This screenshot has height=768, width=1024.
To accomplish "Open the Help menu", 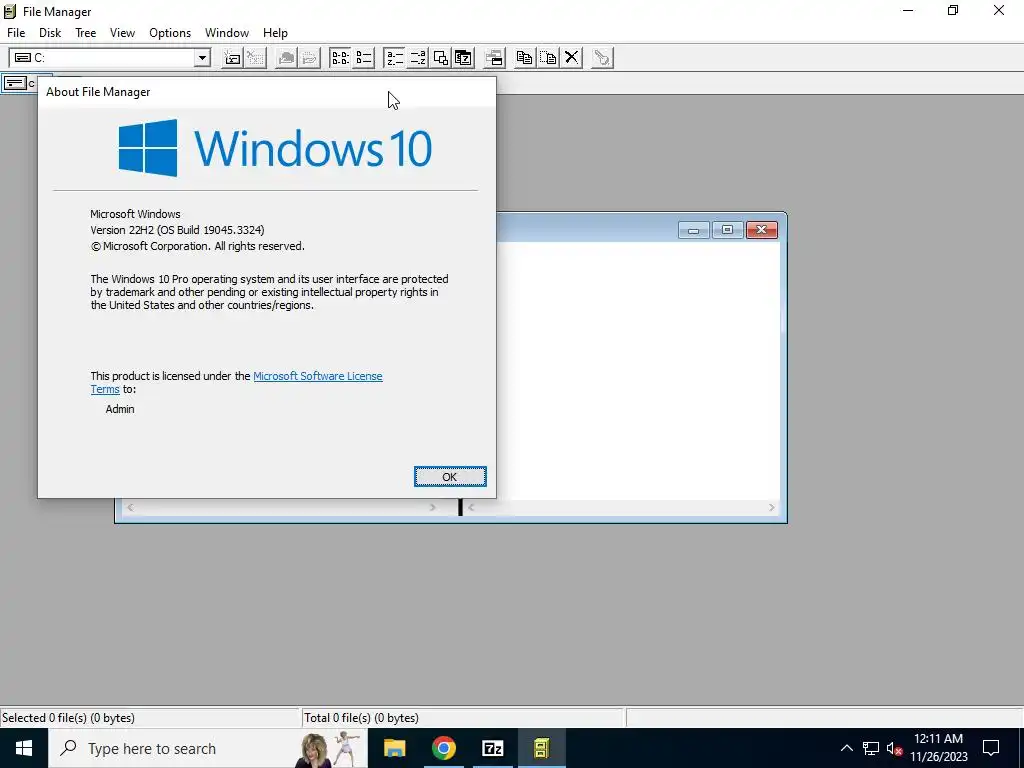I will (x=275, y=33).
